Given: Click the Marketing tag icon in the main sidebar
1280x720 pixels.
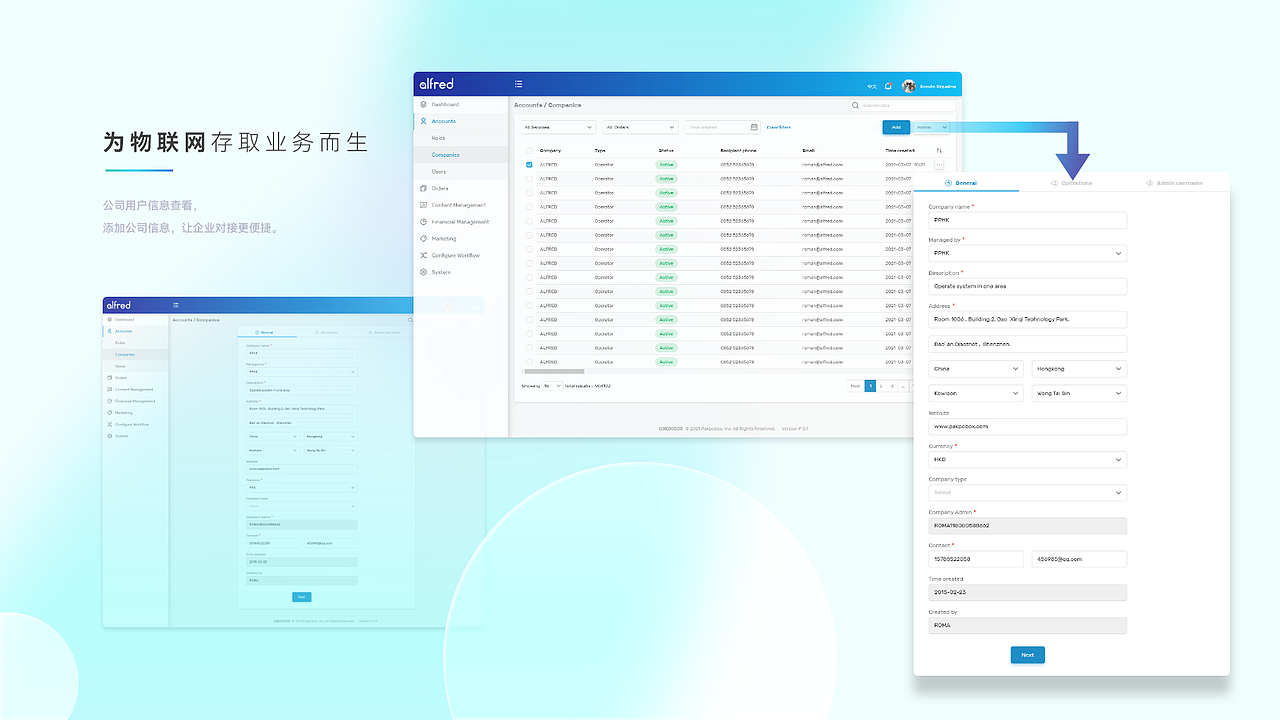Looking at the screenshot, I should coord(424,239).
